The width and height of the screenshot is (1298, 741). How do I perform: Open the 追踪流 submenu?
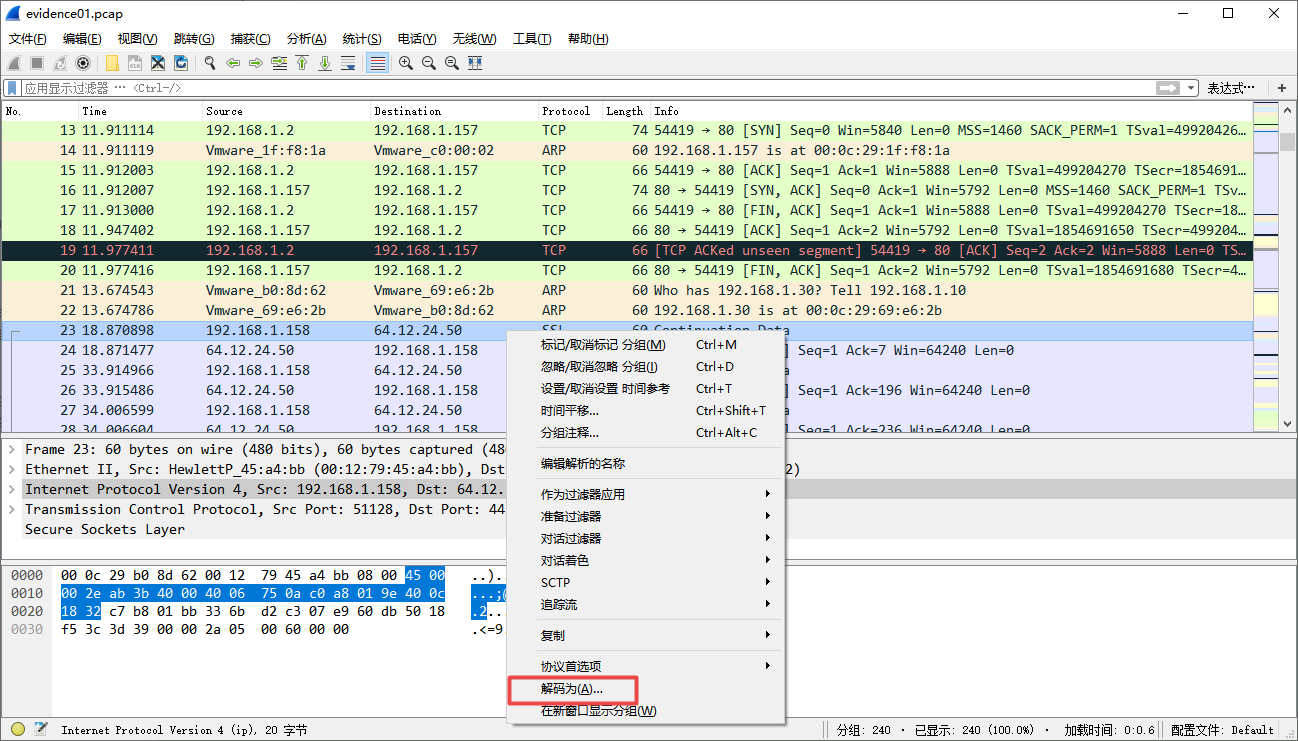click(560, 602)
